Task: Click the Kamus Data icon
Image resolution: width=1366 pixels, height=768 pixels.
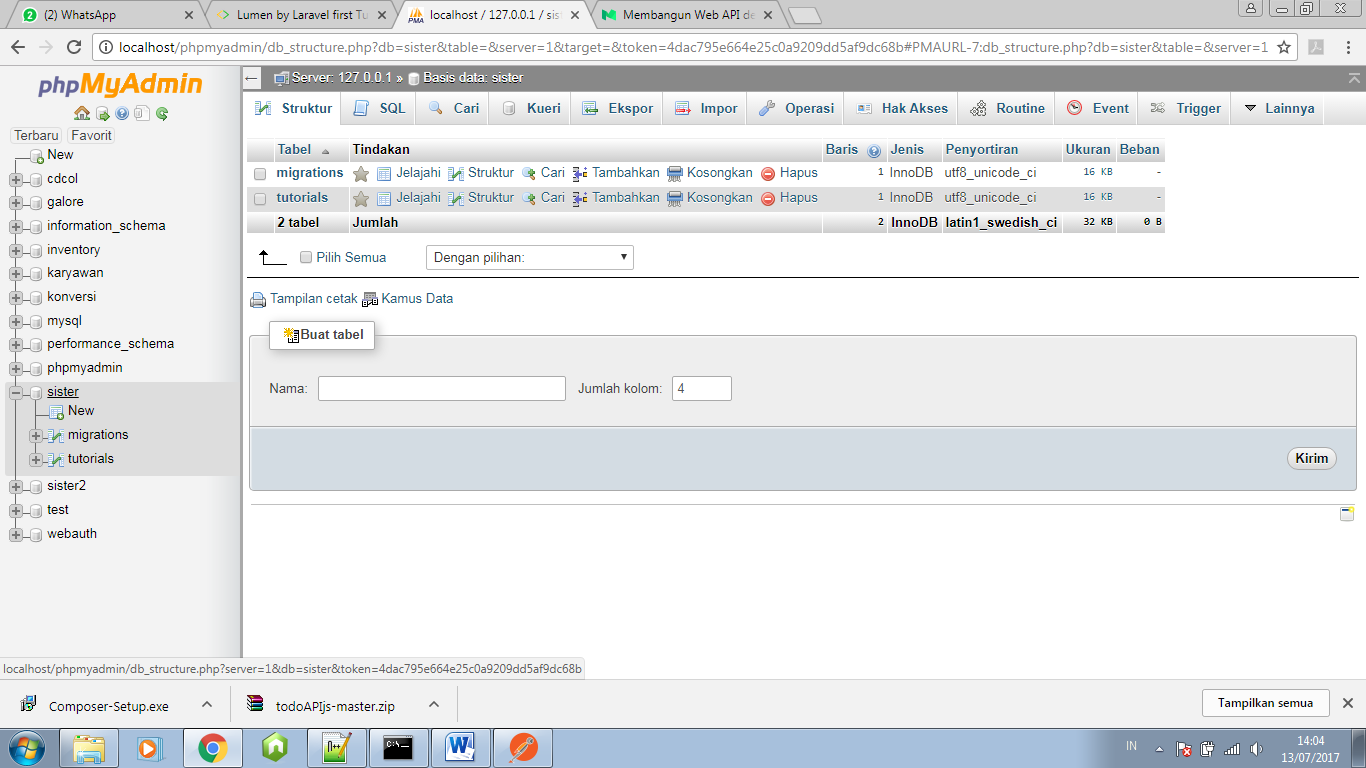Action: [370, 298]
